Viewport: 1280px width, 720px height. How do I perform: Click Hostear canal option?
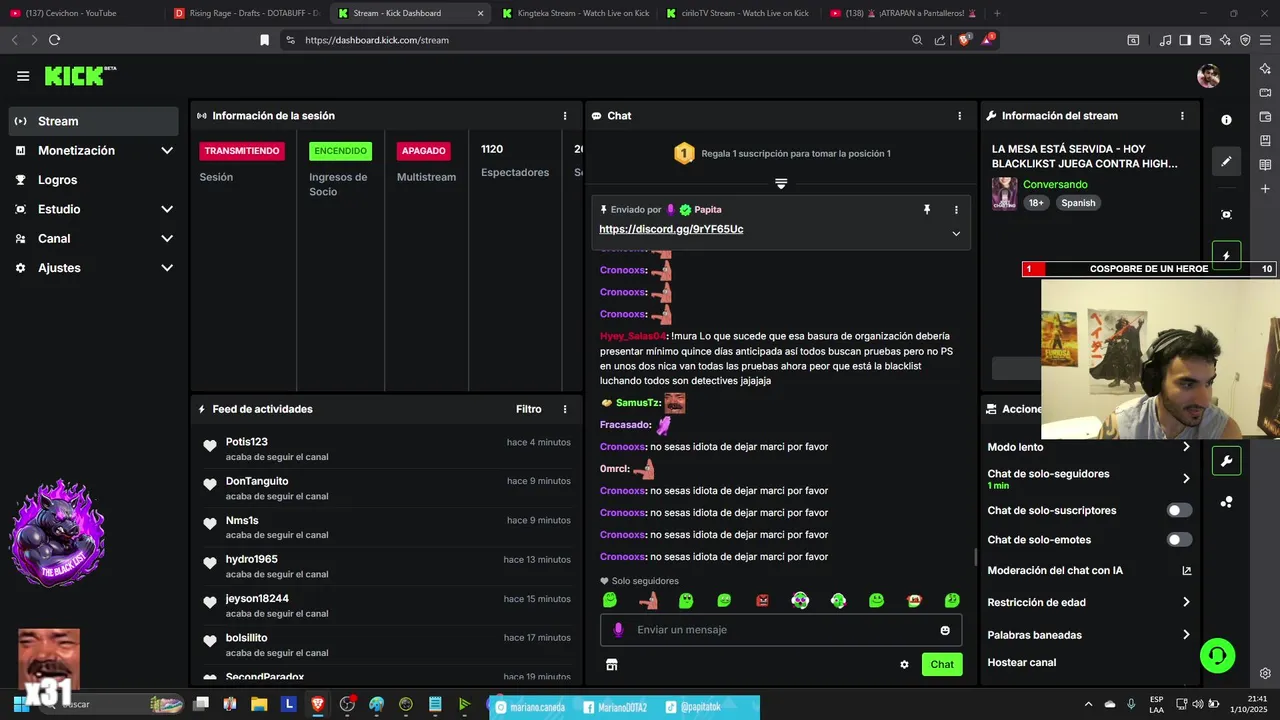tap(1022, 662)
